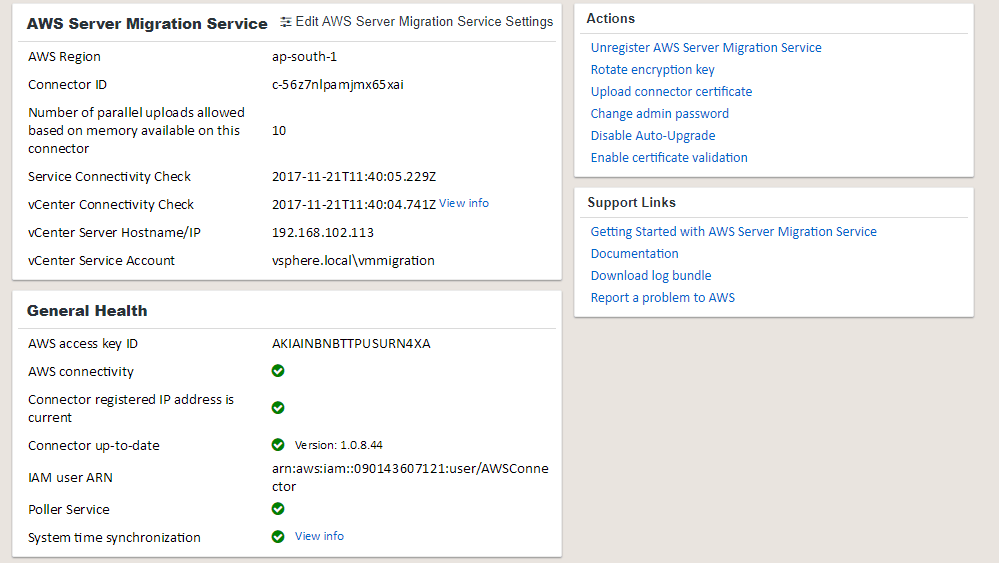
Task: Click the AWS access key ID AKIAINBNBTTPUSURN4XA
Action: [x=351, y=344]
